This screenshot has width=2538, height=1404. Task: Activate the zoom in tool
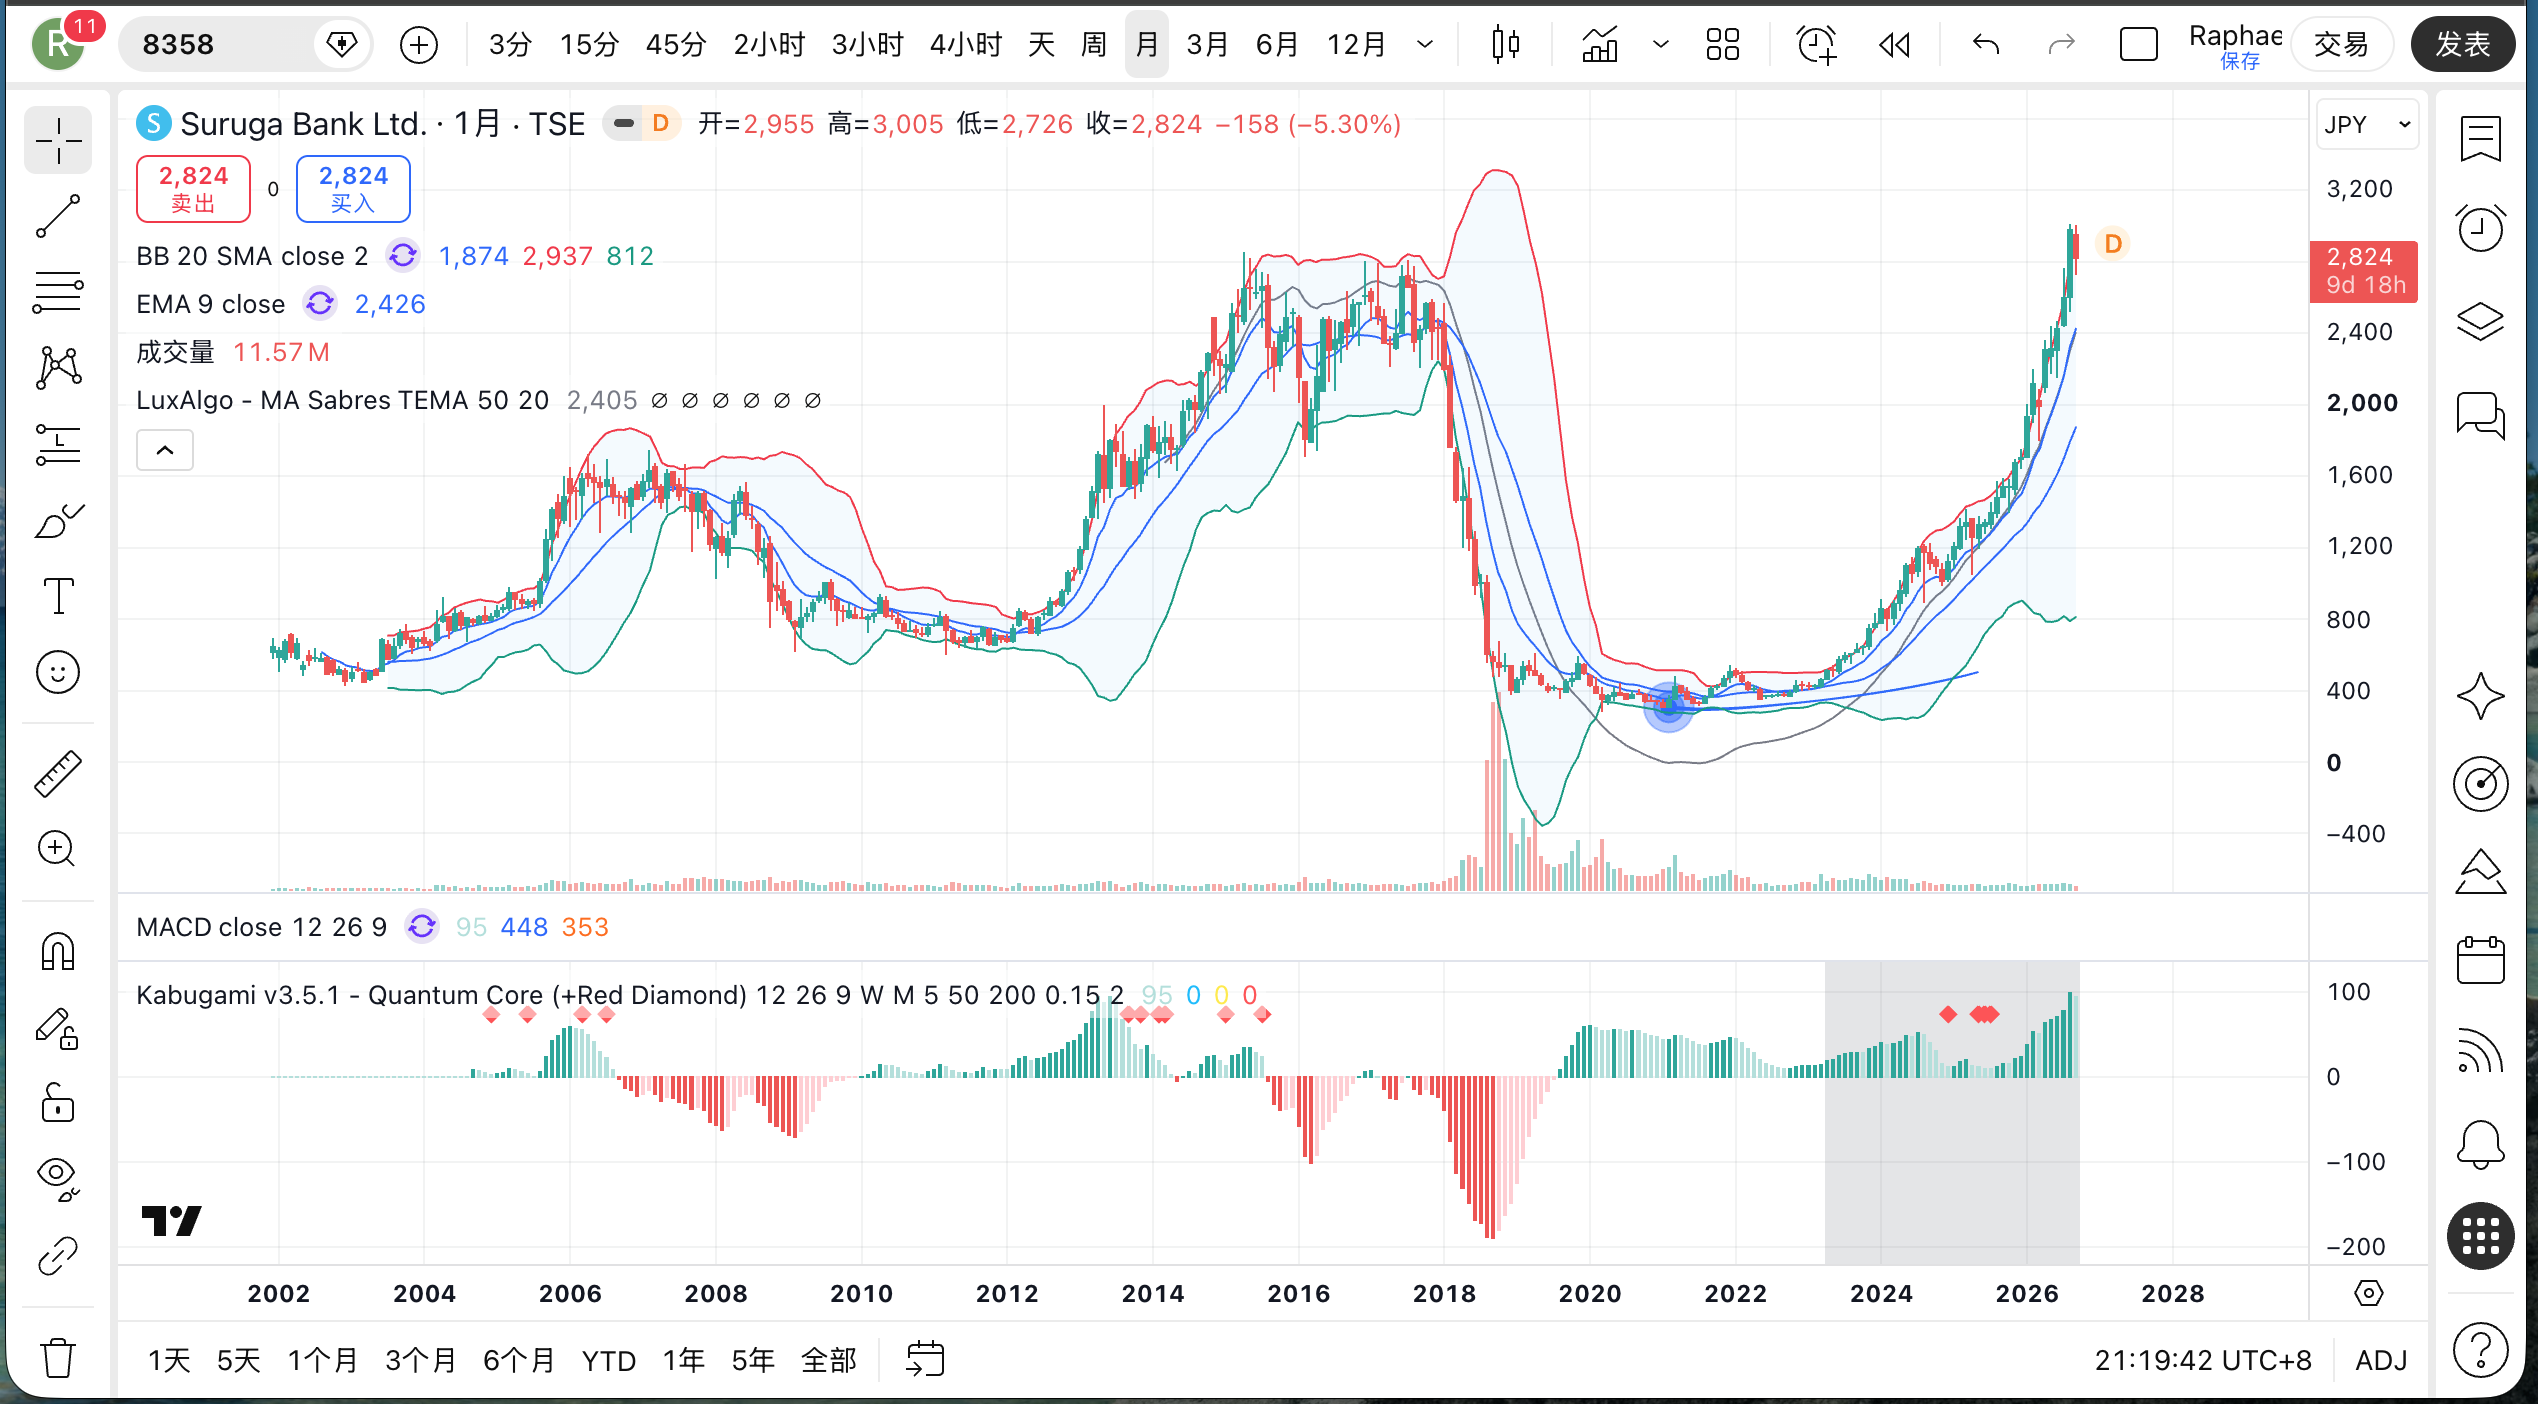[58, 849]
